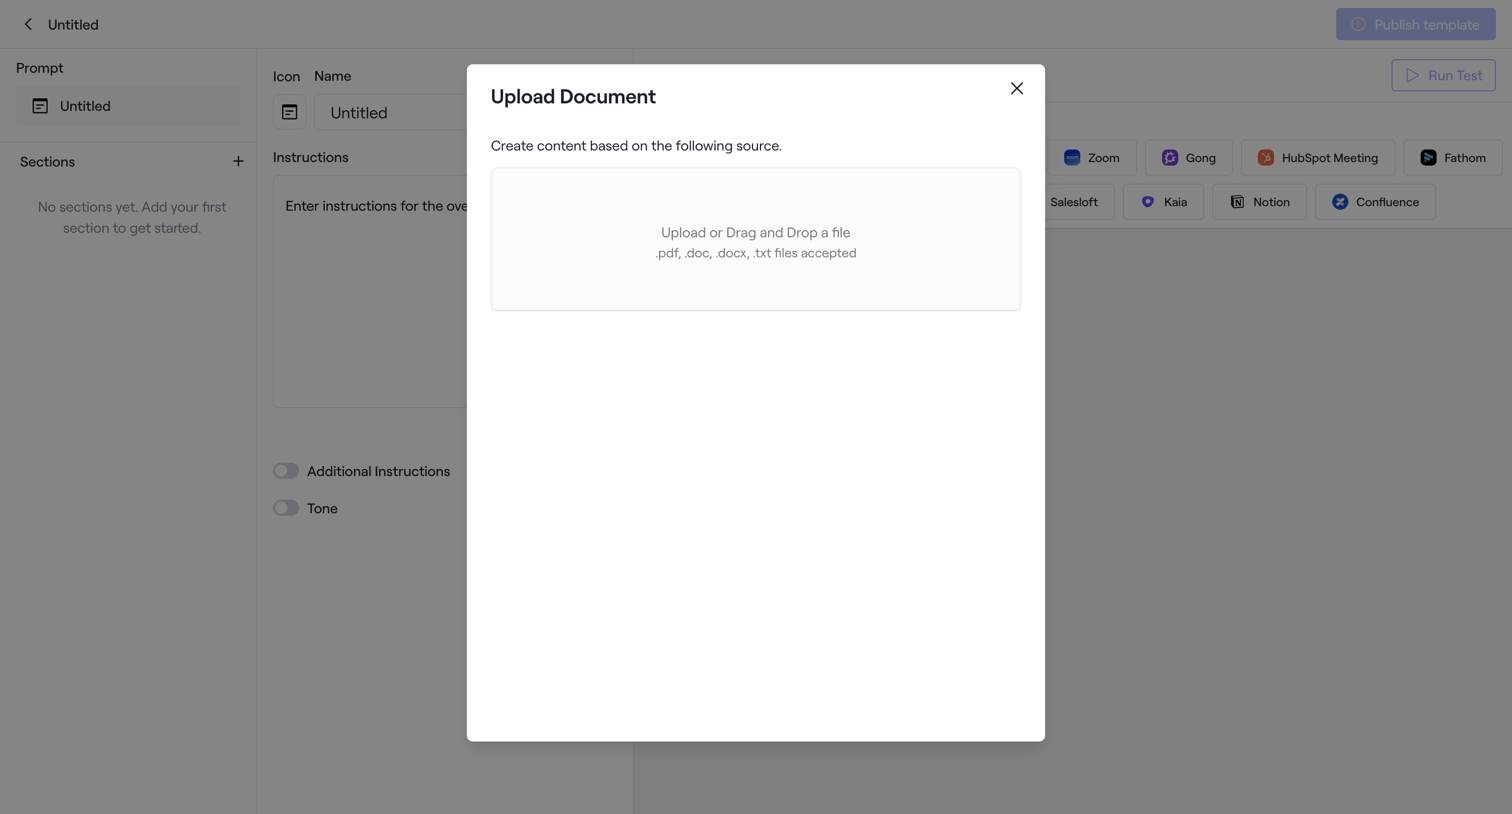Viewport: 1512px width, 814px height.
Task: Choose Confluence as the source
Action: tap(1375, 202)
